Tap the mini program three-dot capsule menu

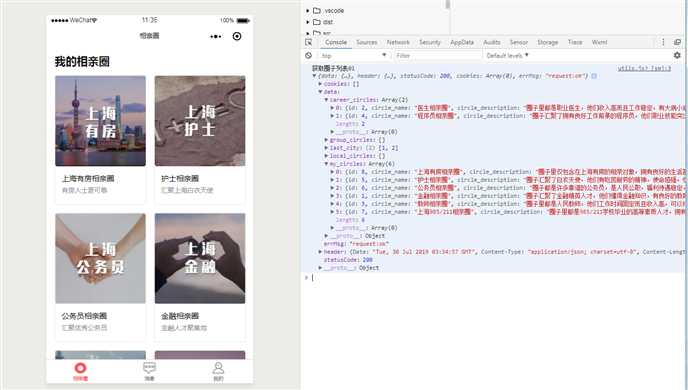pos(215,36)
